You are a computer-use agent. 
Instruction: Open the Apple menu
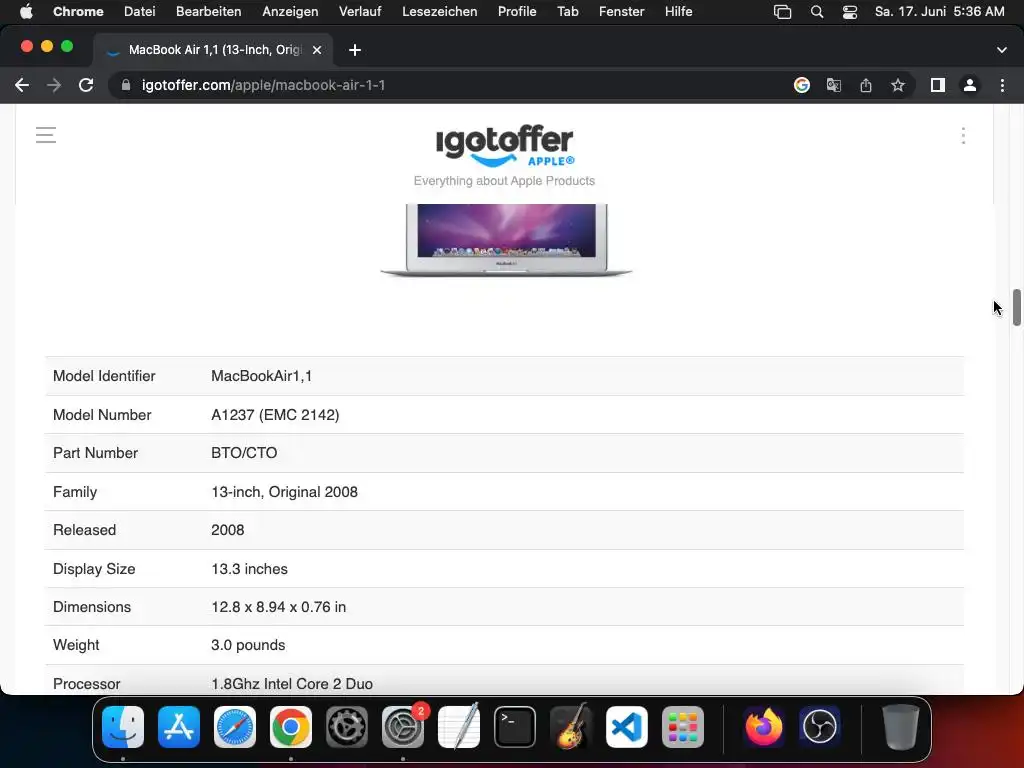[x=26, y=12]
